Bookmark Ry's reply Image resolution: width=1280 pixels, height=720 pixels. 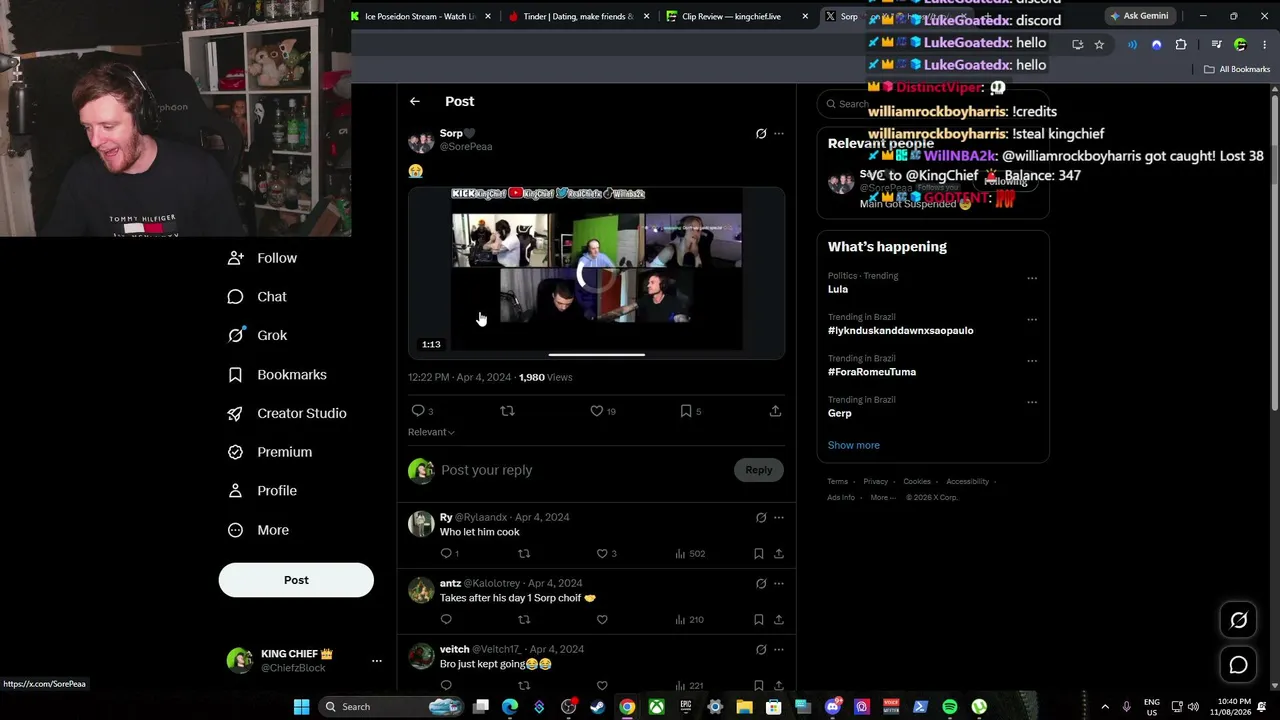759,554
